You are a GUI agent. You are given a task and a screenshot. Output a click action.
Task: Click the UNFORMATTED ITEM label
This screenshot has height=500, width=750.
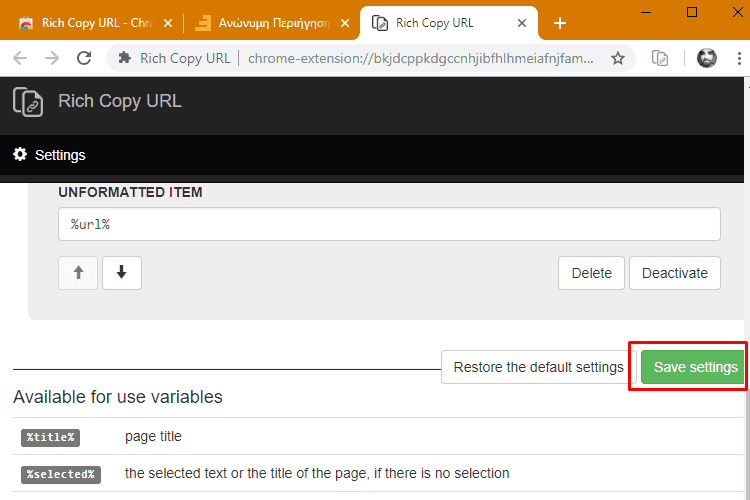click(x=130, y=192)
